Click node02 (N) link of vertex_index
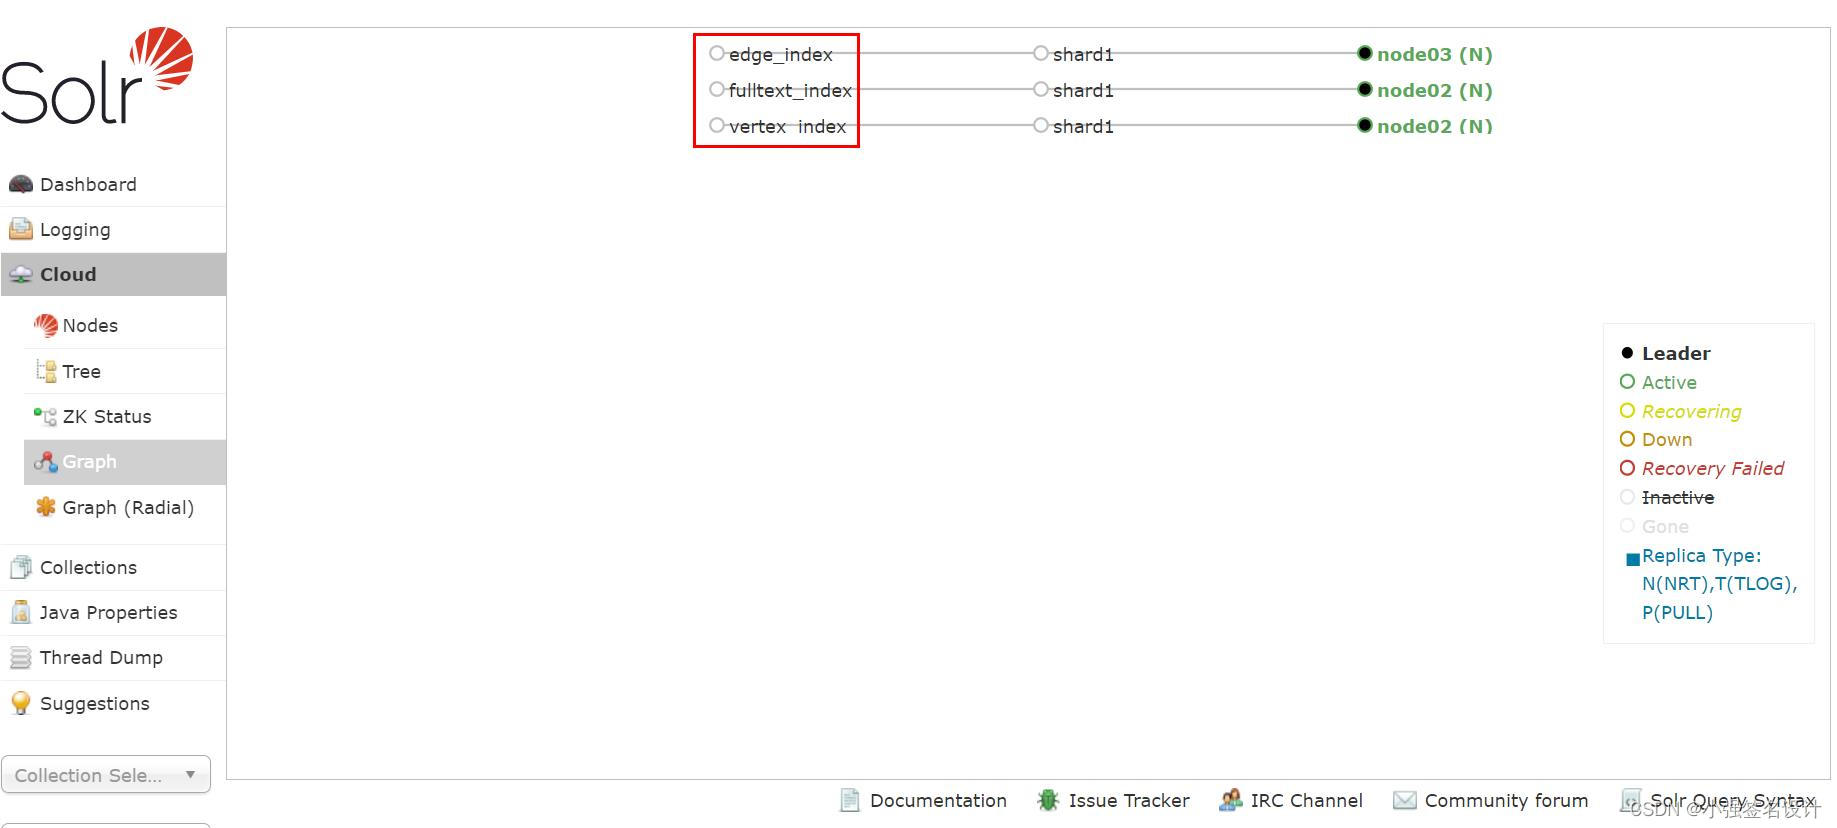The width and height of the screenshot is (1837, 828). 1434,126
